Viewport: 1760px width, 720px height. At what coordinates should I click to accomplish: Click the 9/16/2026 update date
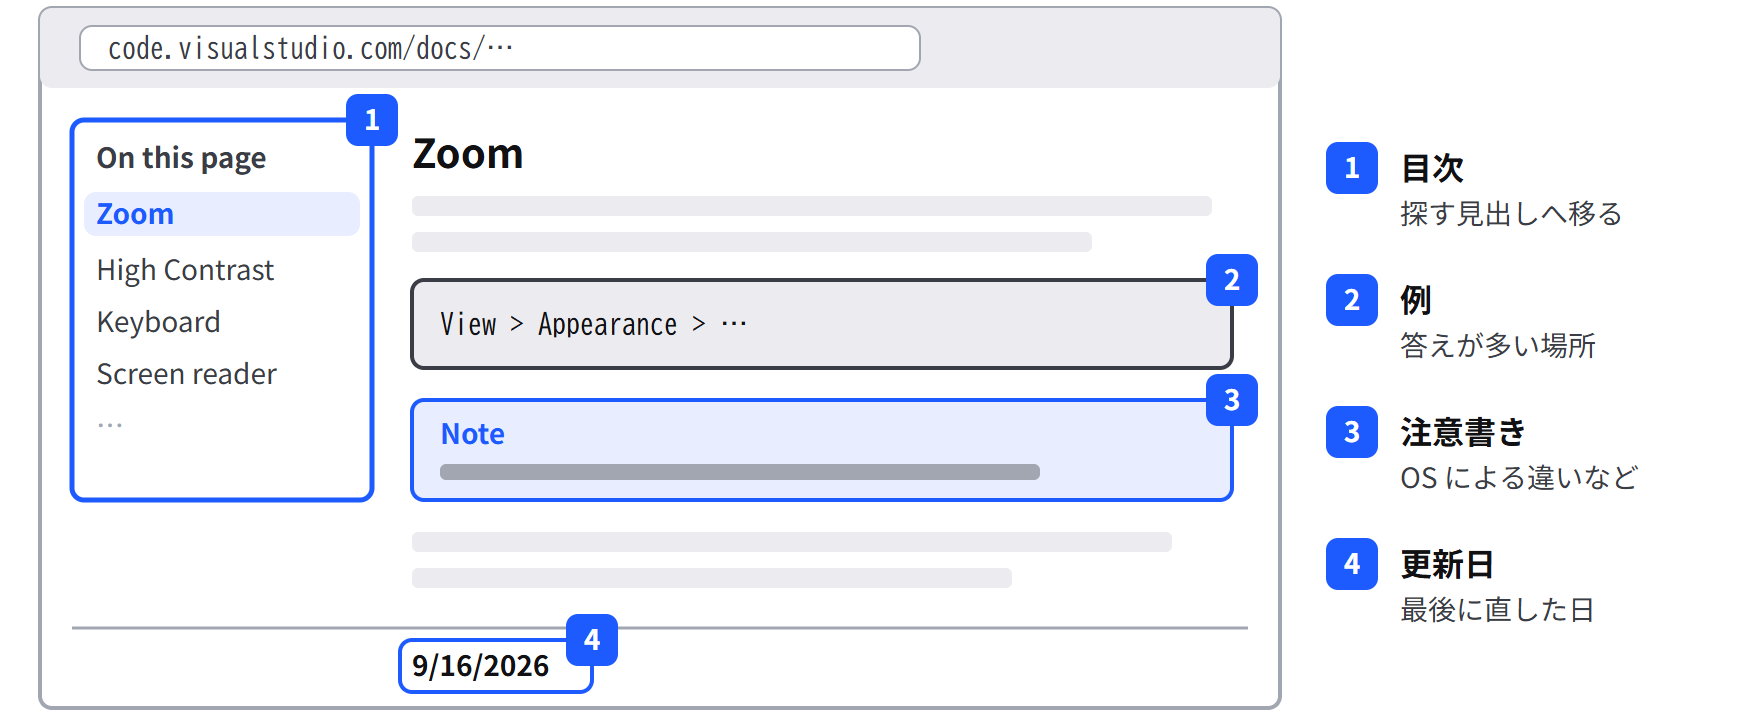click(481, 666)
